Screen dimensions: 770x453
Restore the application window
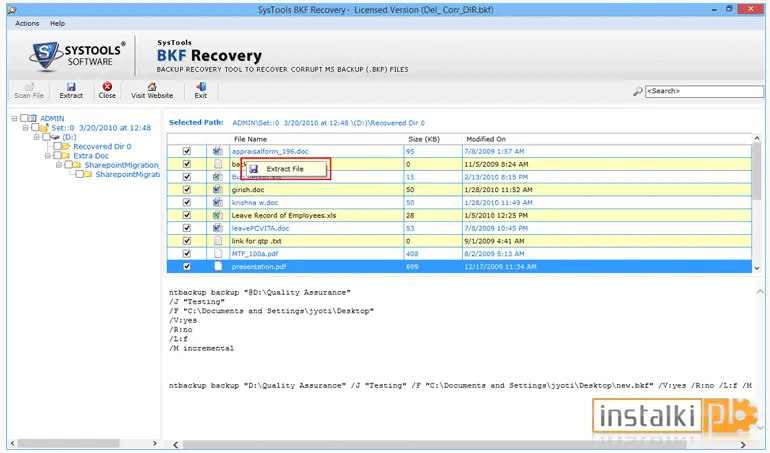pyautogui.click(x=729, y=9)
